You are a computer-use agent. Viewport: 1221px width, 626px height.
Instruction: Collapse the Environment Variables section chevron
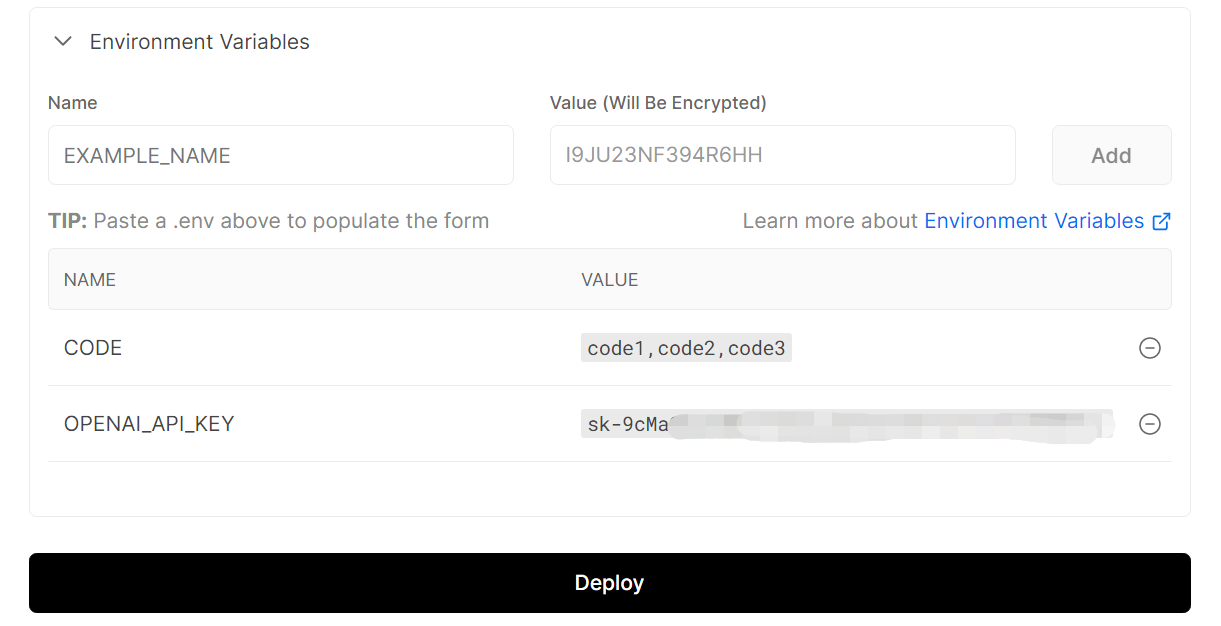click(63, 42)
